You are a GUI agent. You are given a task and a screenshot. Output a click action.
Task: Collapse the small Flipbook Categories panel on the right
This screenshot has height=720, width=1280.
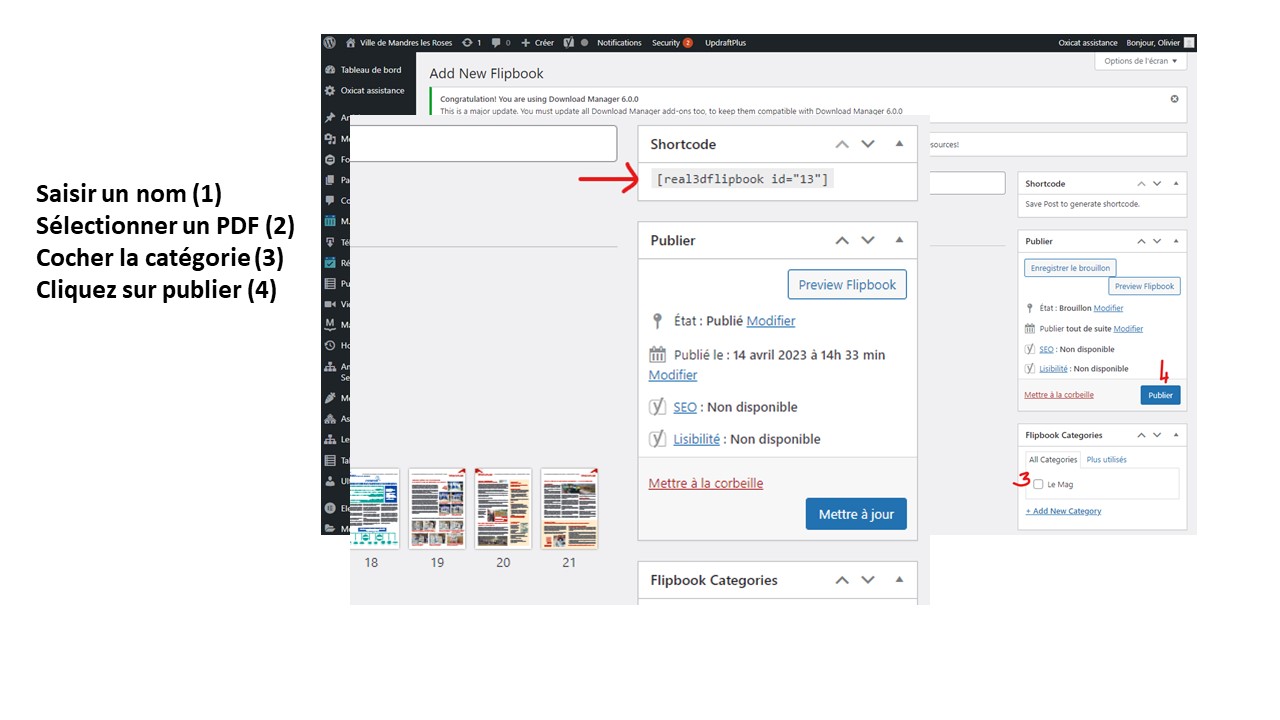pos(1176,435)
